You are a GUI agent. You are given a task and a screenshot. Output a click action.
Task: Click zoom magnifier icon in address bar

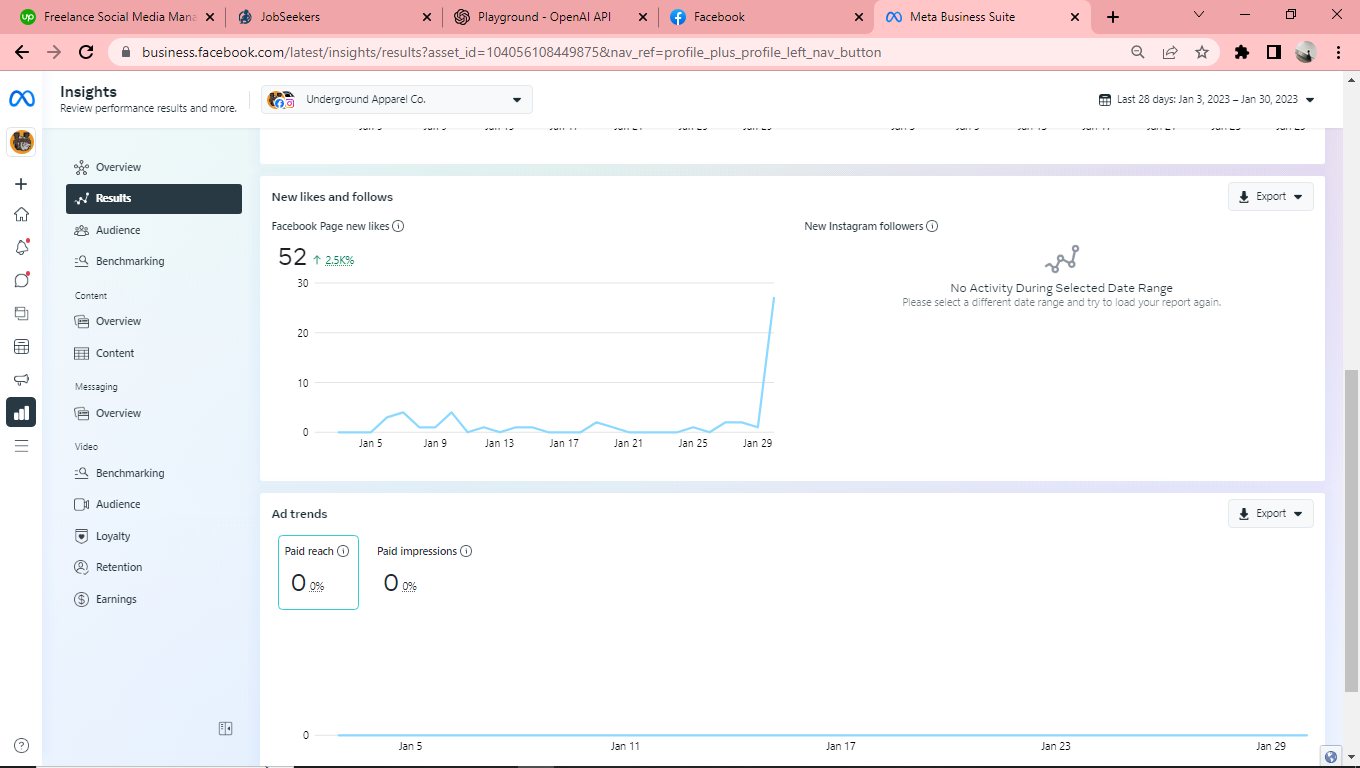[1138, 52]
